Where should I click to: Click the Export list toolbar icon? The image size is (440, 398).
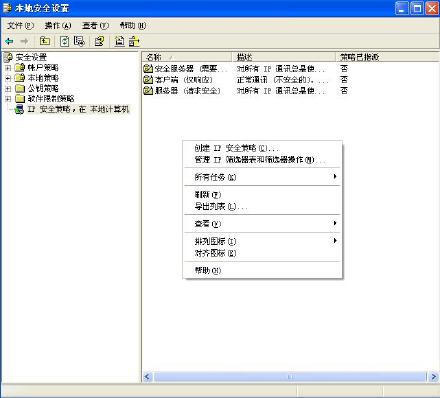(79, 41)
